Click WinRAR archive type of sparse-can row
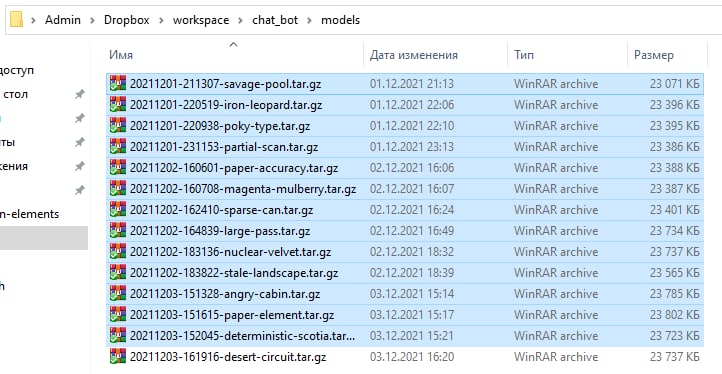The image size is (722, 374). (x=556, y=210)
